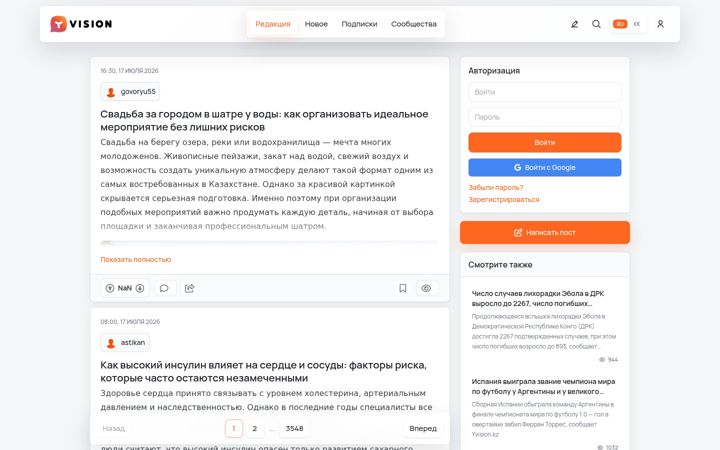
Task: Open comments on the wedding post
Action: [x=164, y=288]
